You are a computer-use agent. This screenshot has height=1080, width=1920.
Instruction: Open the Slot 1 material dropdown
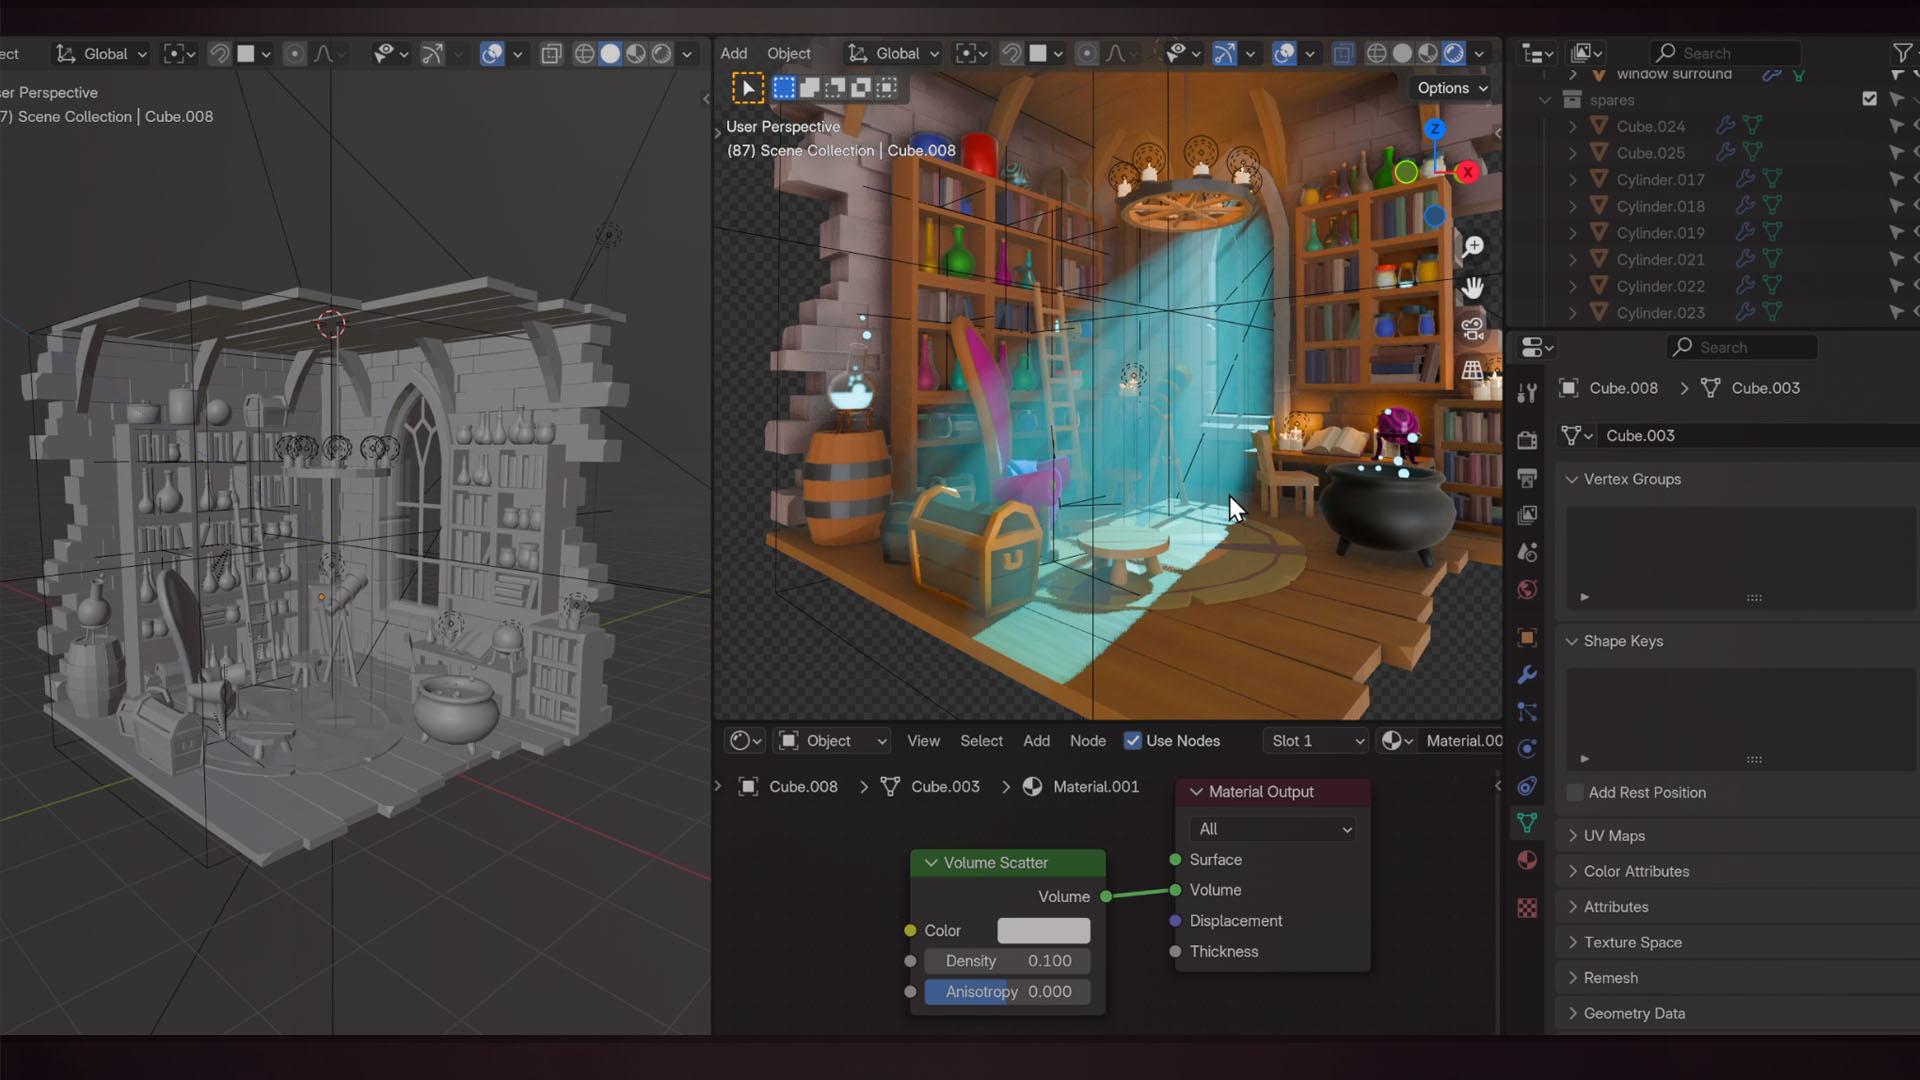click(1316, 741)
